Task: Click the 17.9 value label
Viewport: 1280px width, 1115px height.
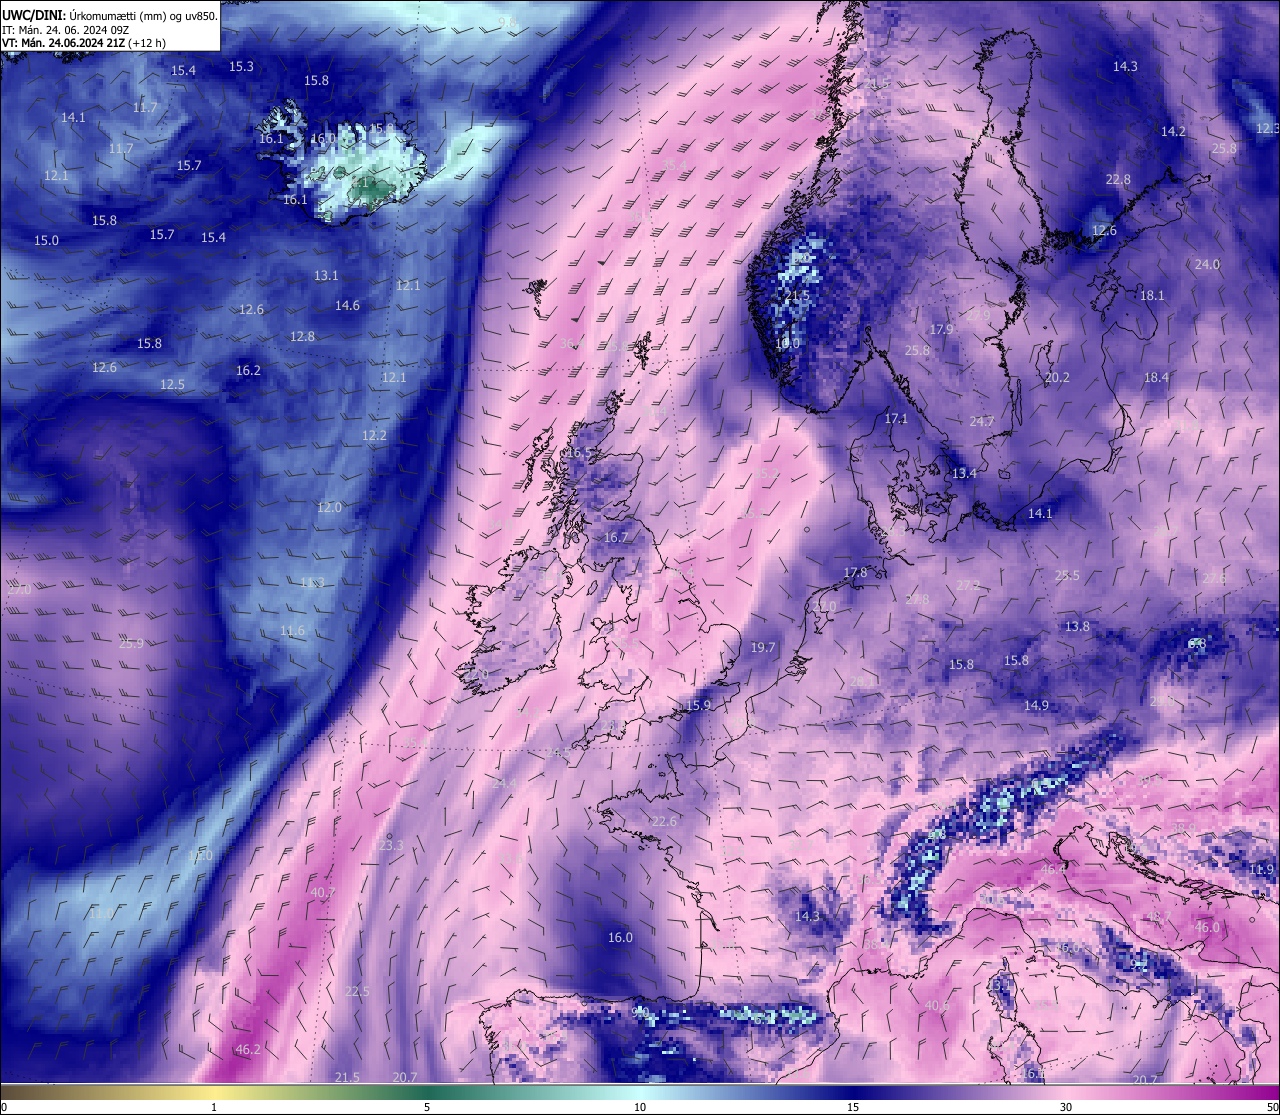Action: coord(941,330)
